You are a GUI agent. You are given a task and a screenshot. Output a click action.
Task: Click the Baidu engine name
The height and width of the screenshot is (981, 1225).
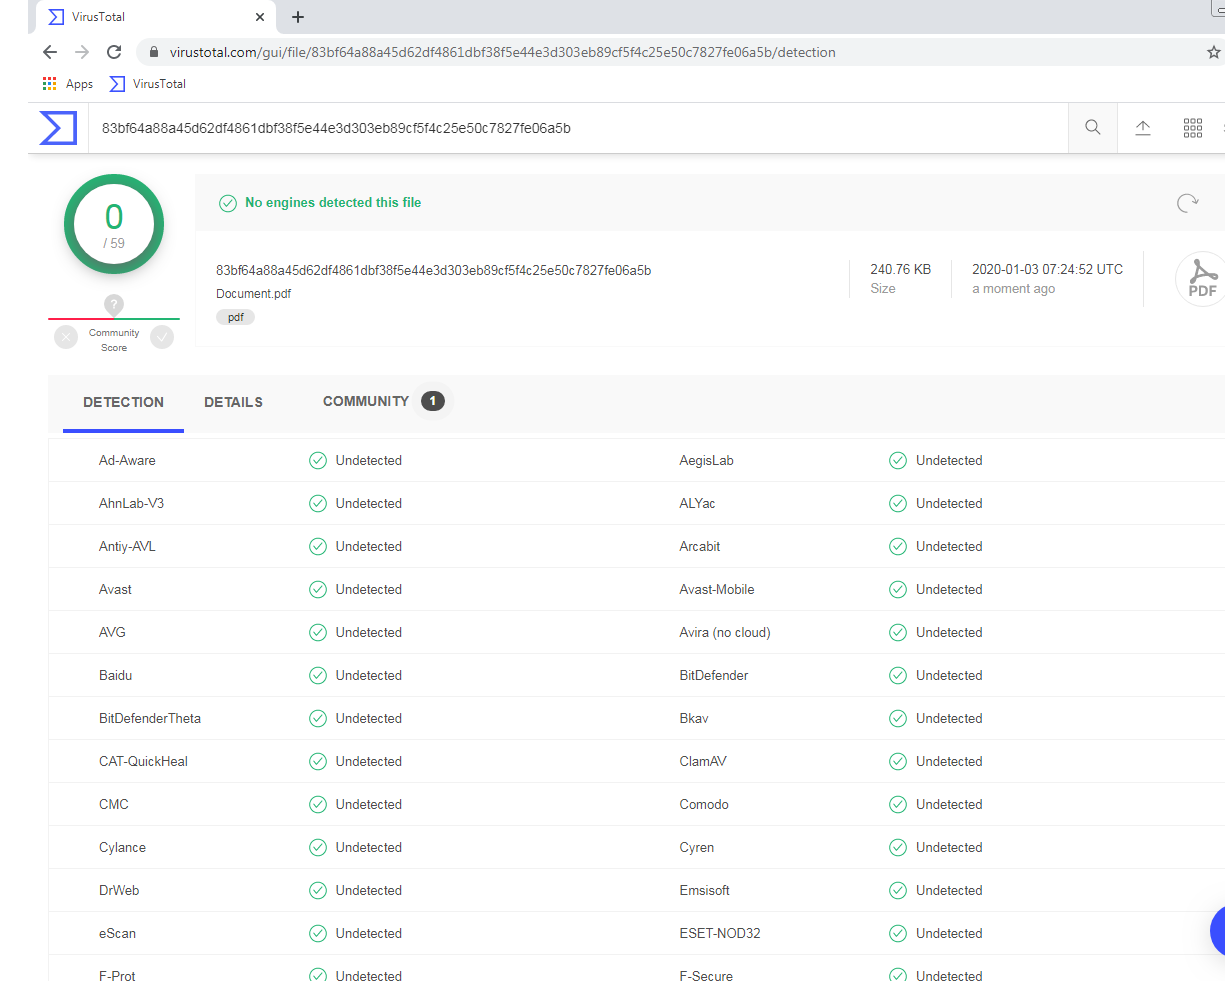pos(115,675)
